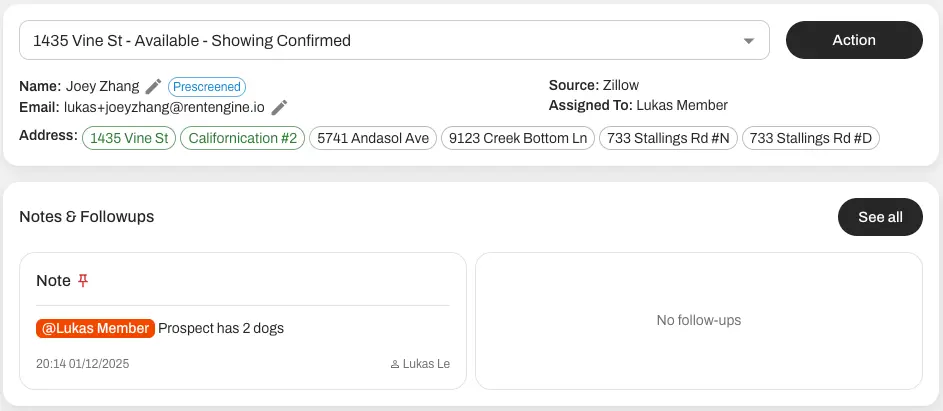
Task: Click the note timestamp 20:14 01/12/2025
Action: [83, 364]
